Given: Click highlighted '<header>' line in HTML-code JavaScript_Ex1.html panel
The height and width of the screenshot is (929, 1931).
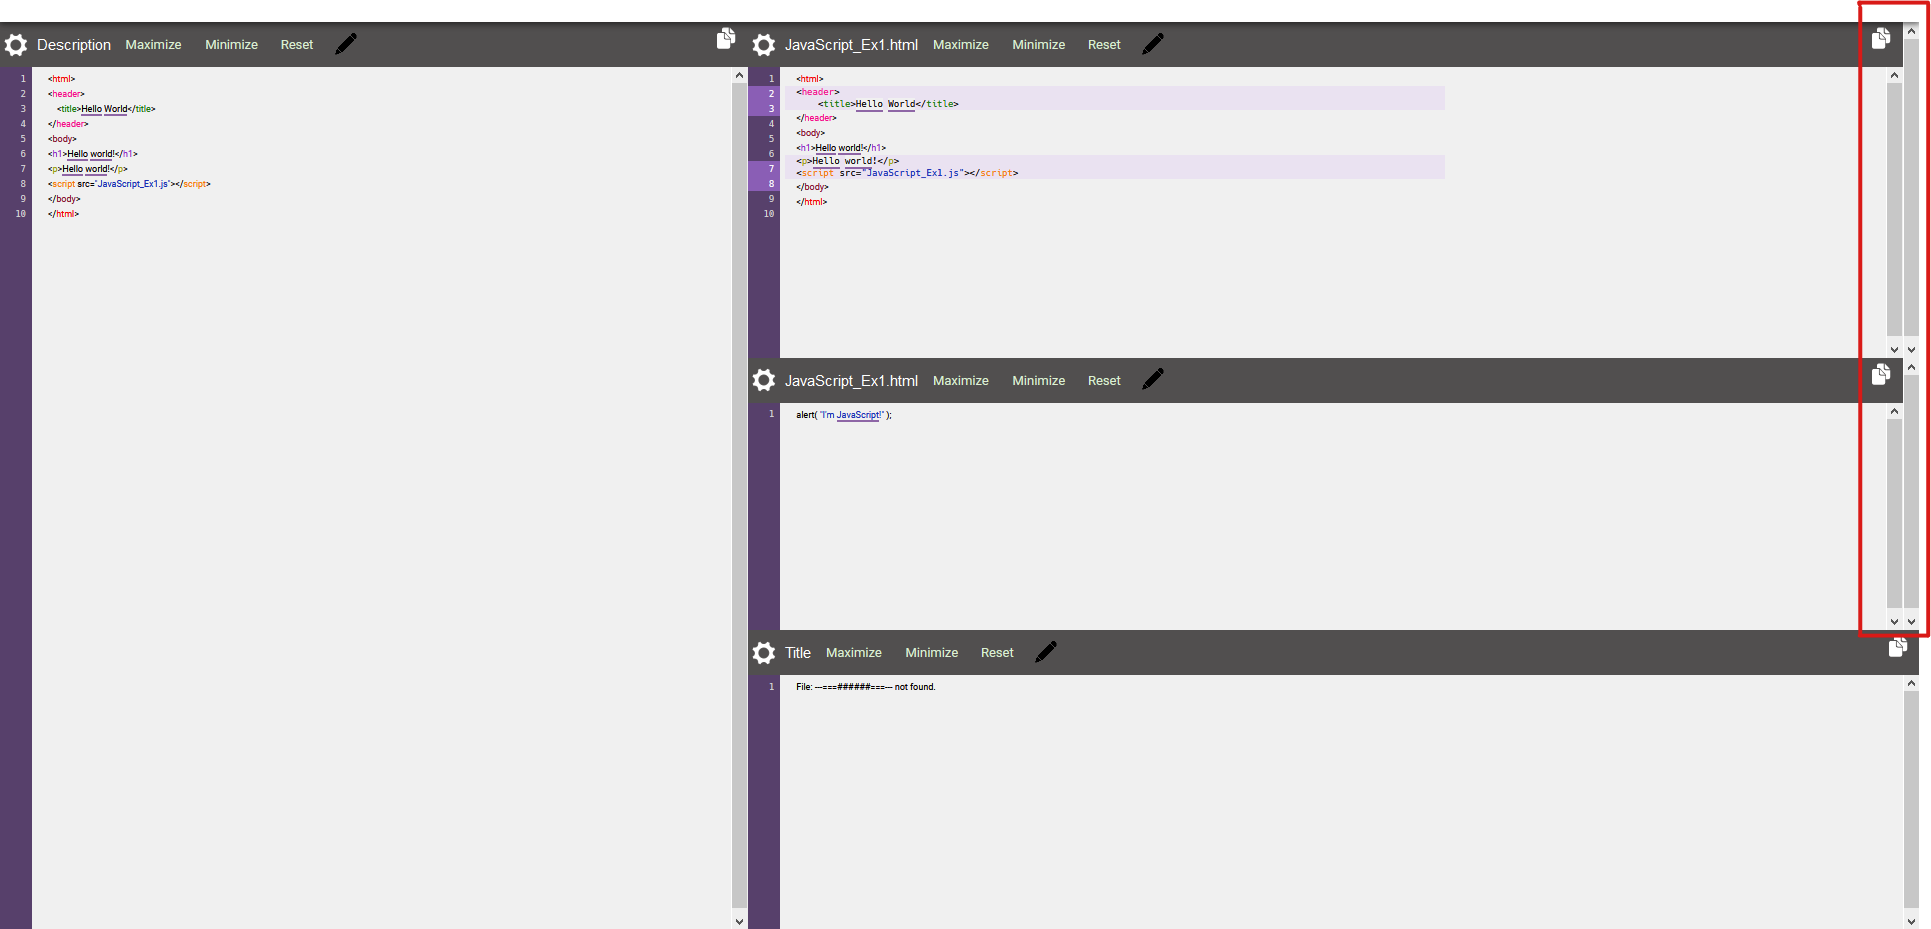Looking at the screenshot, I should 818,92.
